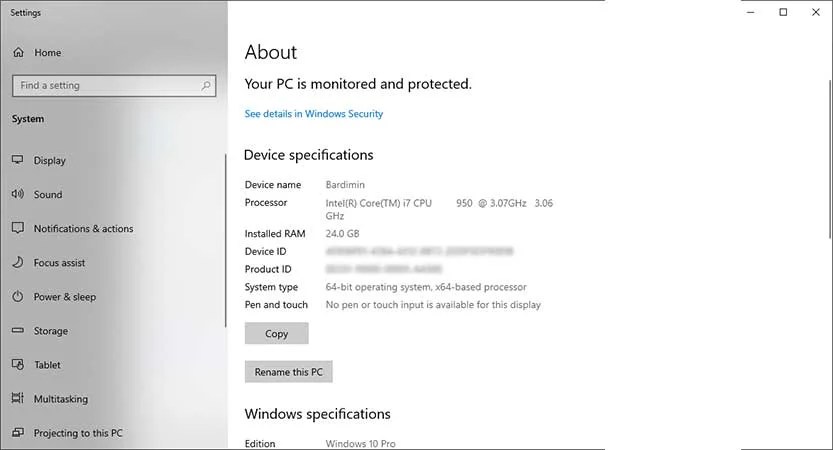Image resolution: width=833 pixels, height=450 pixels.
Task: Click the sidebar scrollbar
Action: click(226, 240)
